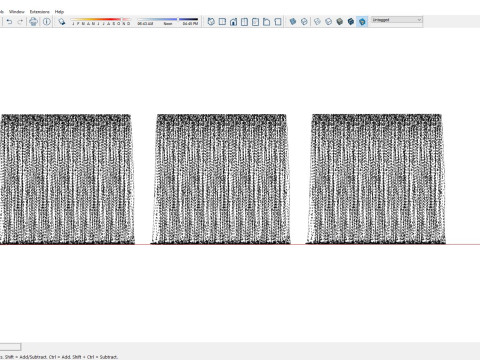Click the 04:45 PM sunset time label
The height and width of the screenshot is (360, 480).
(x=190, y=24)
